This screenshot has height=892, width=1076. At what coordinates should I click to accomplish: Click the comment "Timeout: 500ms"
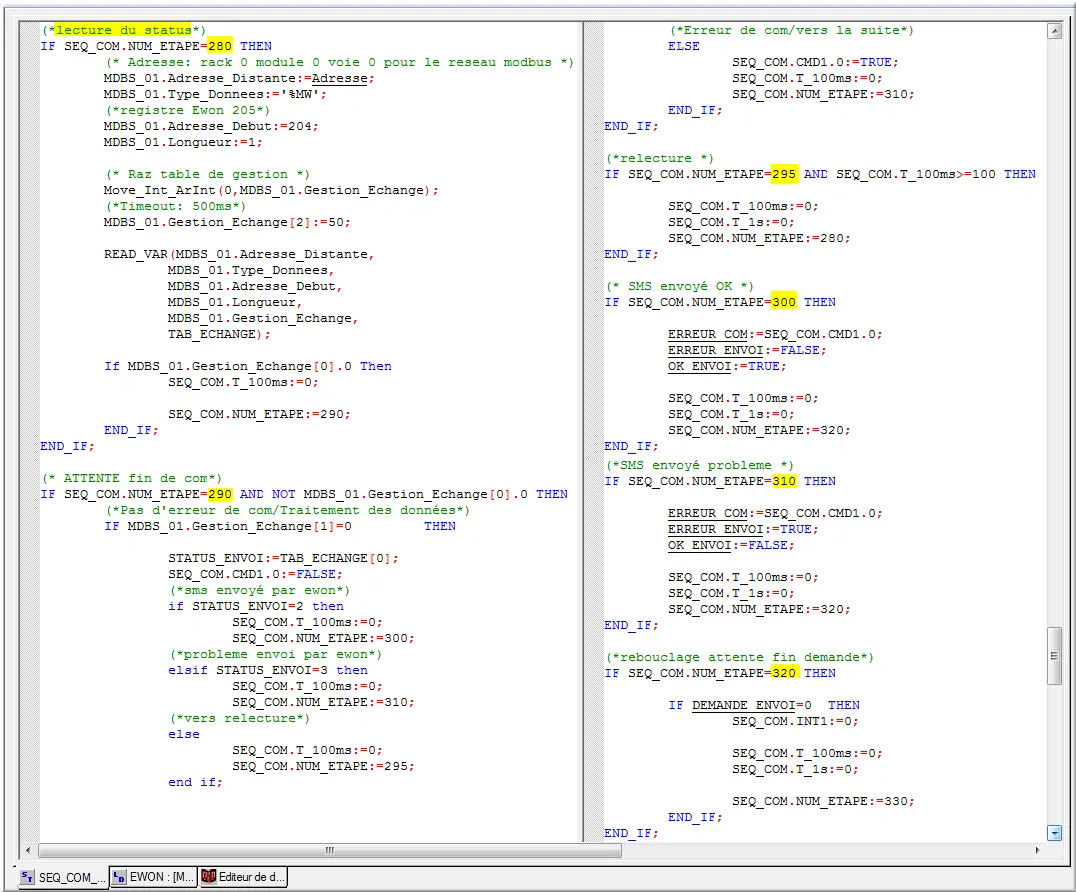[176, 206]
